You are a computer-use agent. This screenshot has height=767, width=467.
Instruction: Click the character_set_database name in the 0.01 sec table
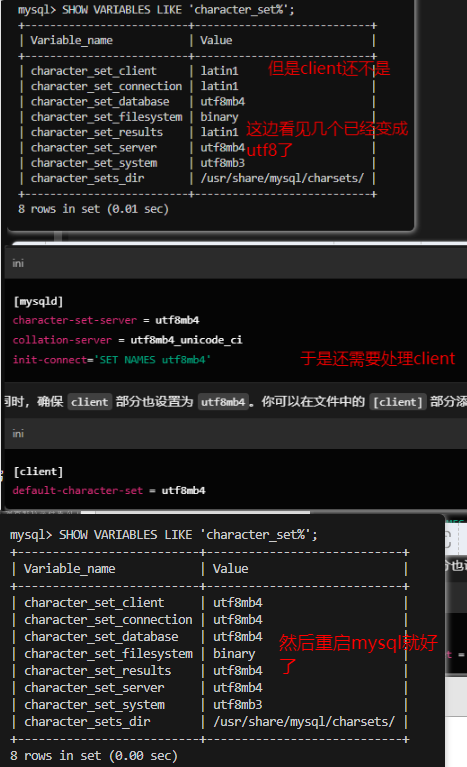click(x=100, y=102)
